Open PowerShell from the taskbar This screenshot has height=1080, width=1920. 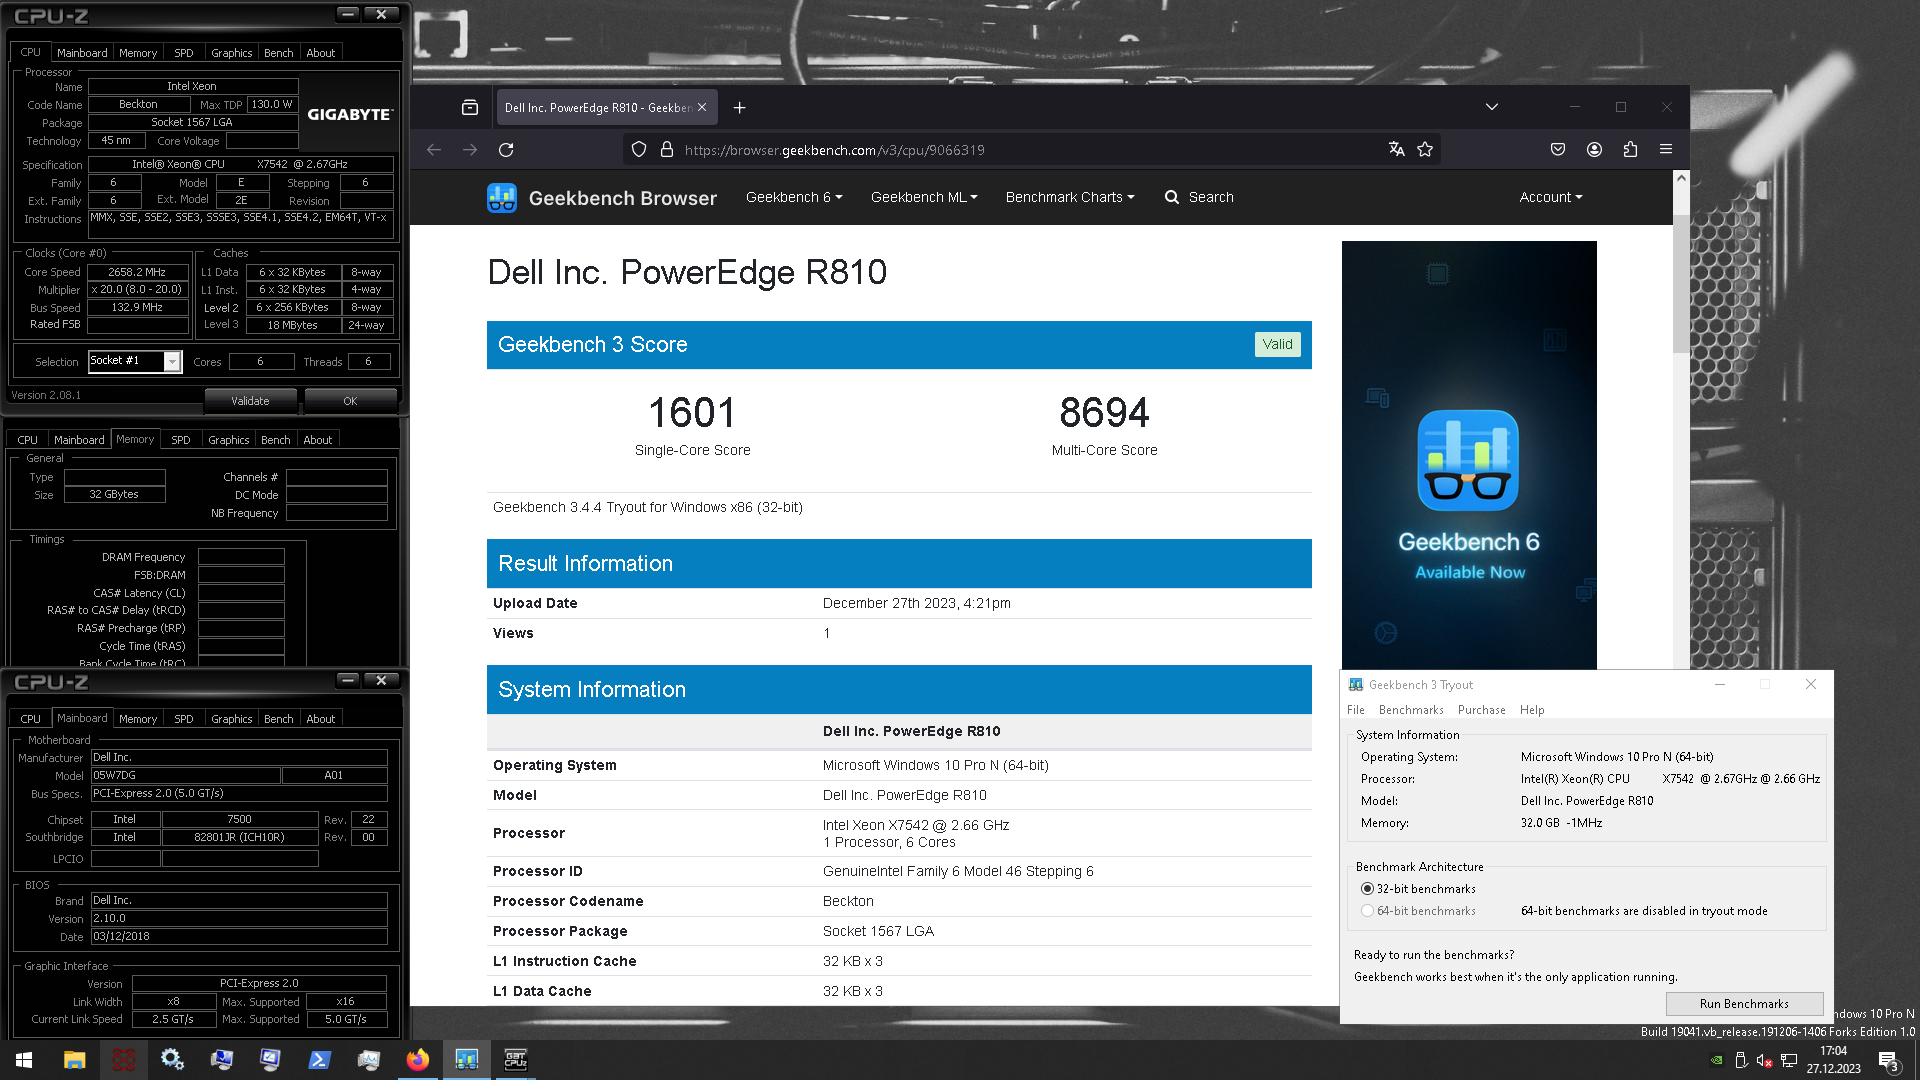click(x=320, y=1060)
